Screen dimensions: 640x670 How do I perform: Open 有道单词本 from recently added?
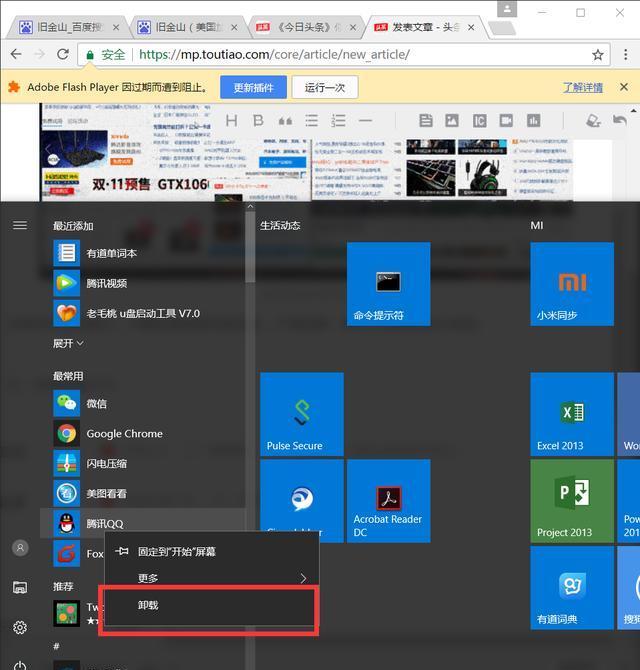tap(143, 253)
